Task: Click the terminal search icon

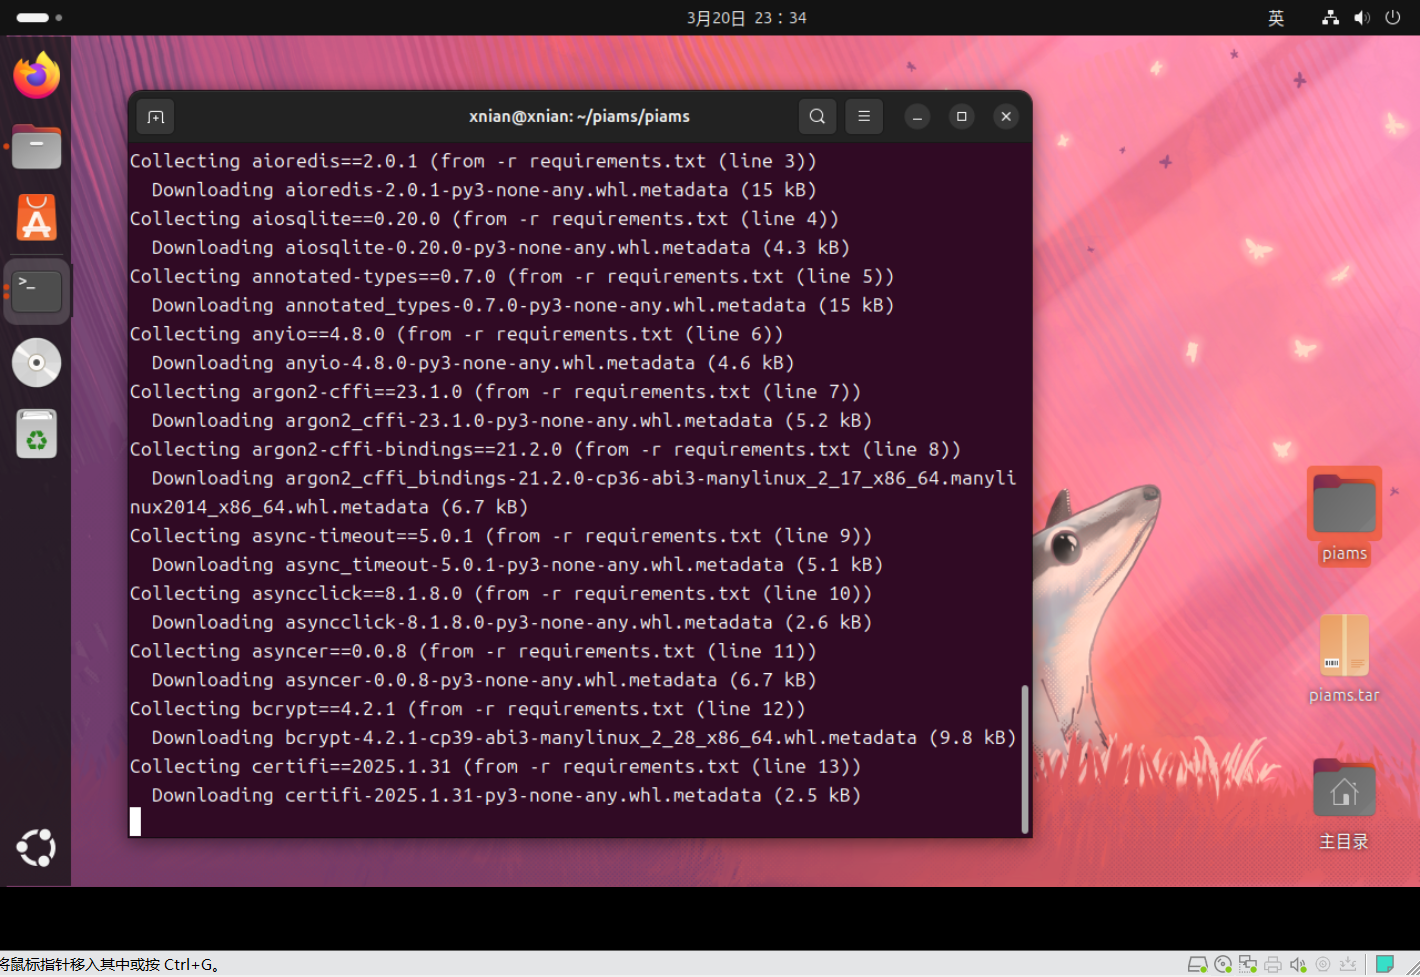Action: (817, 117)
